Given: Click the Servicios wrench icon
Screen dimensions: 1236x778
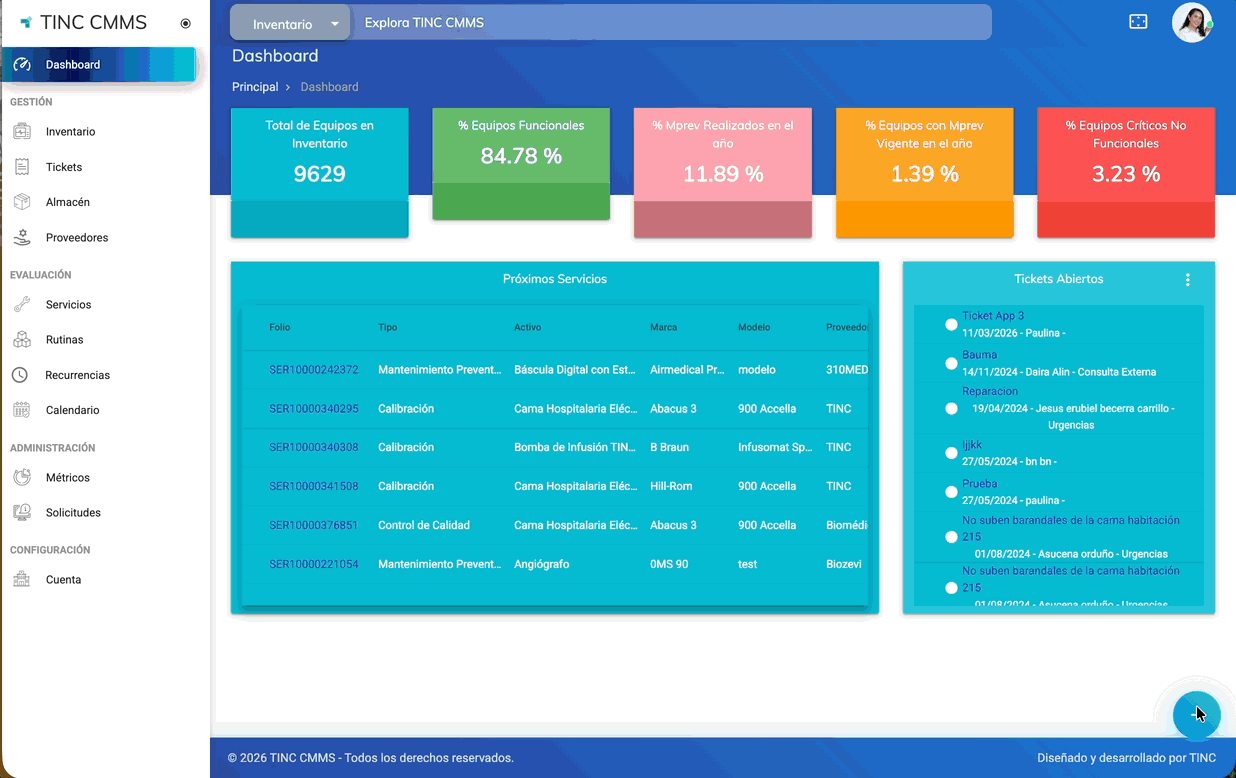Looking at the screenshot, I should [22, 304].
